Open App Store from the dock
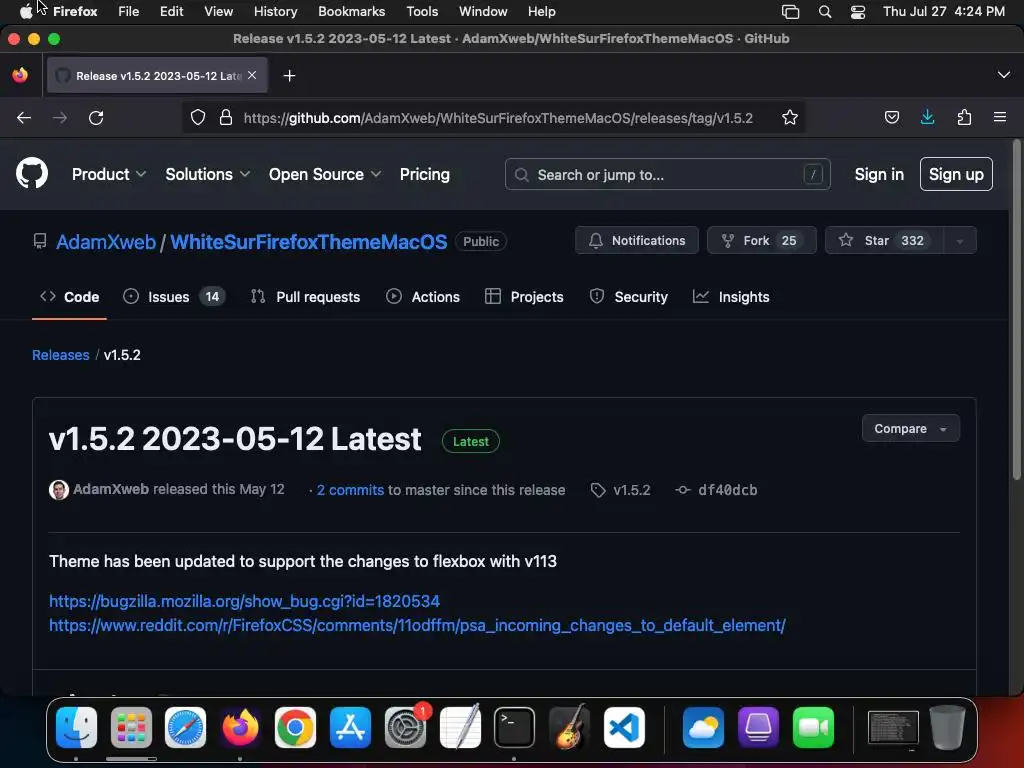The width and height of the screenshot is (1024, 768). [x=350, y=727]
